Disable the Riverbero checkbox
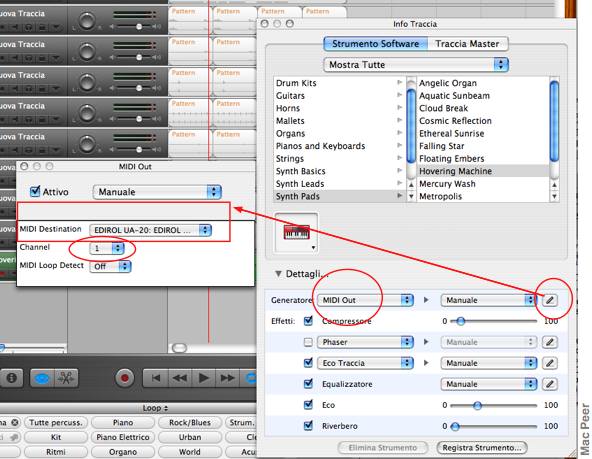 pyautogui.click(x=308, y=426)
